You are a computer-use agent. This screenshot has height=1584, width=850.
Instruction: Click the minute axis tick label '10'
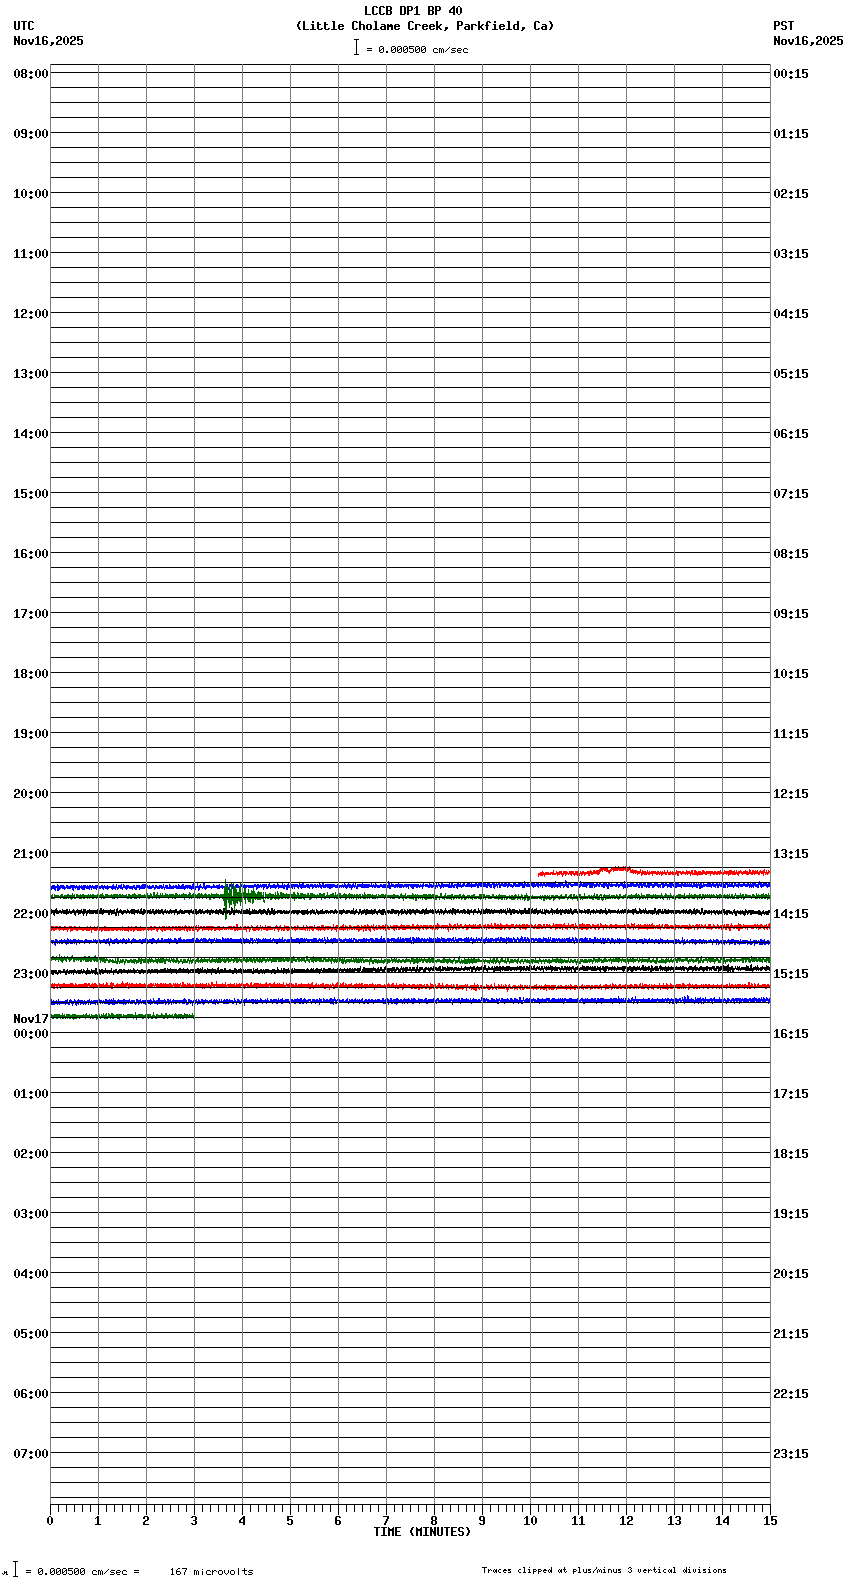pyautogui.click(x=530, y=1521)
